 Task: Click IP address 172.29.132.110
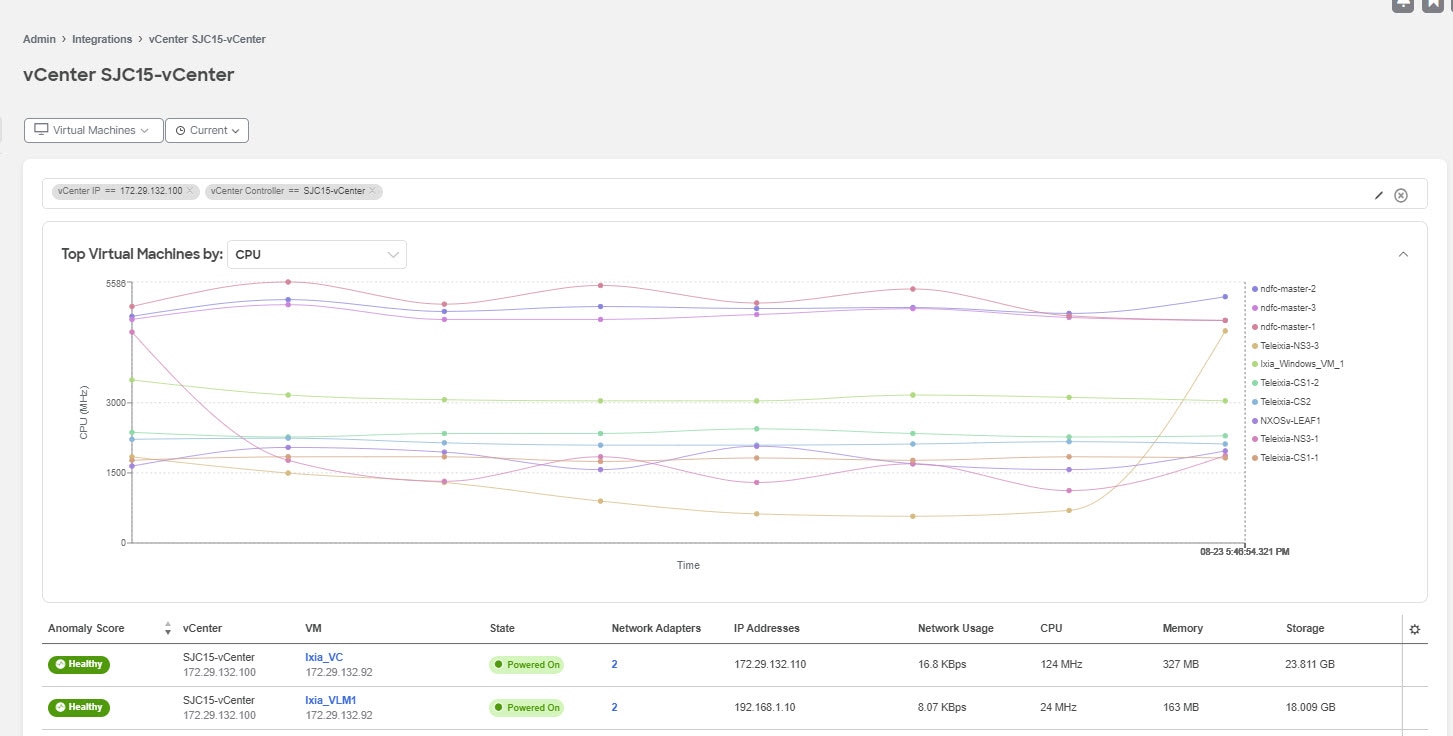770,665
